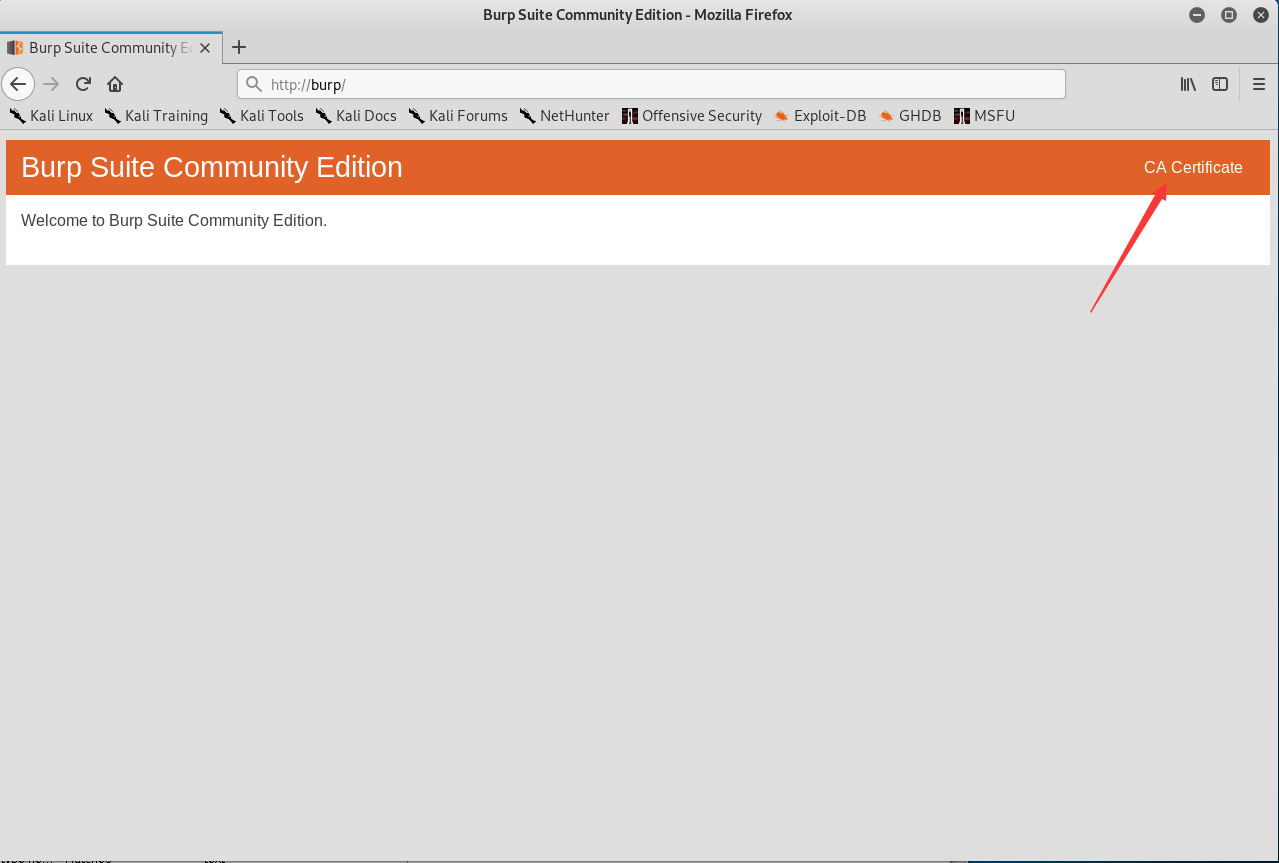Maximize the Firefox window

coord(1229,15)
